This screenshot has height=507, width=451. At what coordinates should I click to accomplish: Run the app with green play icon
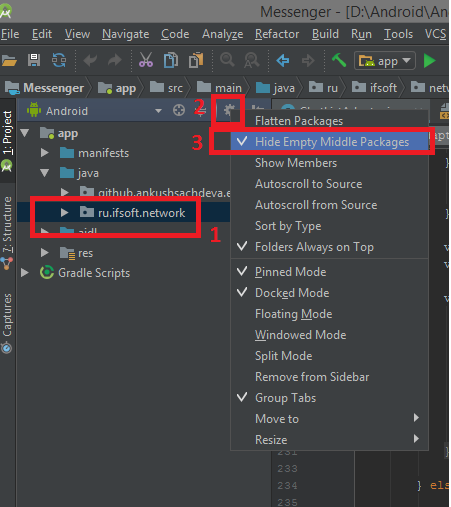point(429,61)
